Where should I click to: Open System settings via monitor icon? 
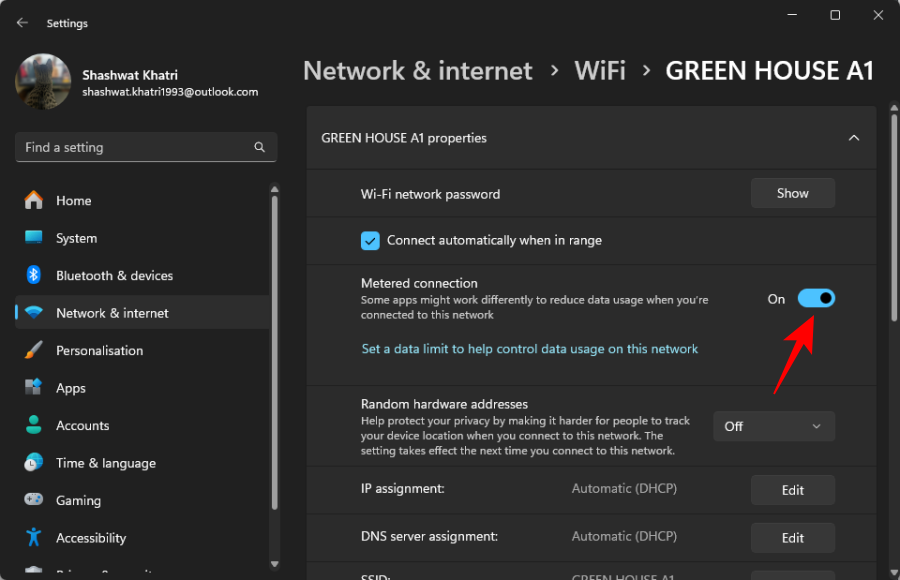[x=34, y=238]
